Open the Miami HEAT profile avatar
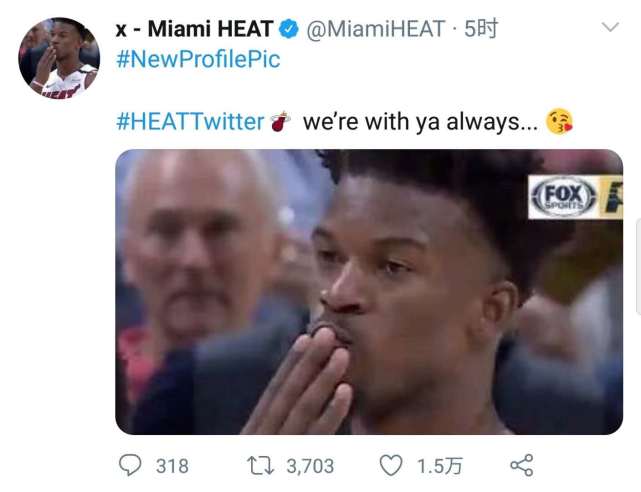This screenshot has height=492, width=641. click(x=59, y=58)
